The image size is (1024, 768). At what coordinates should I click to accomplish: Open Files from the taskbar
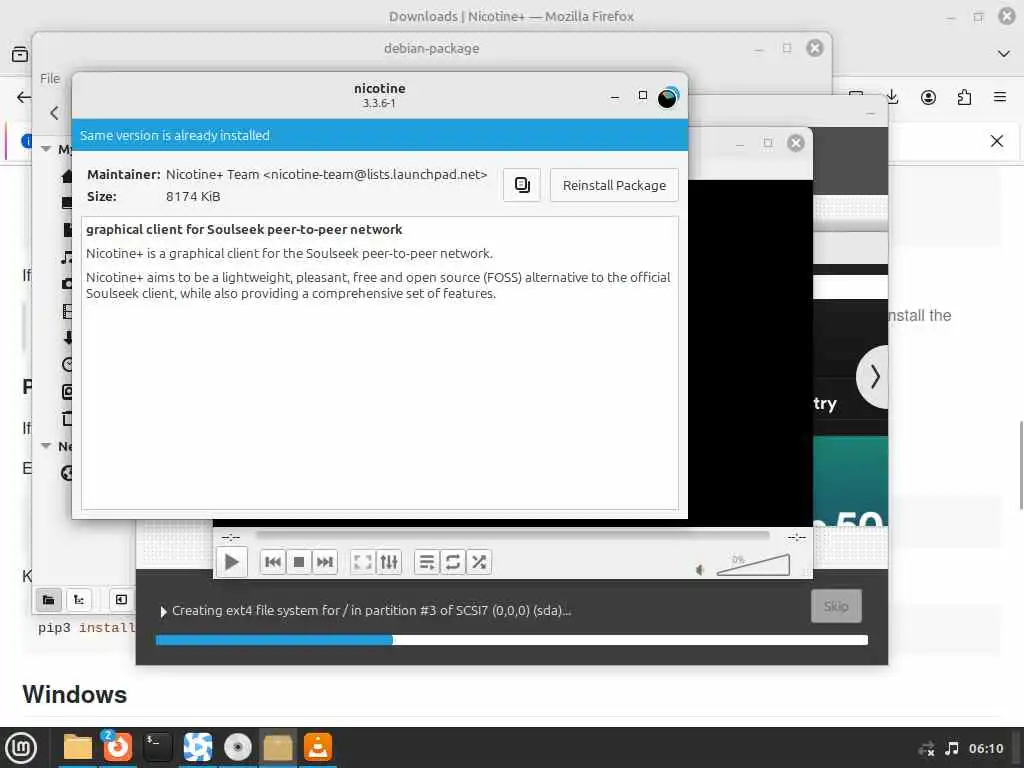pos(77,748)
